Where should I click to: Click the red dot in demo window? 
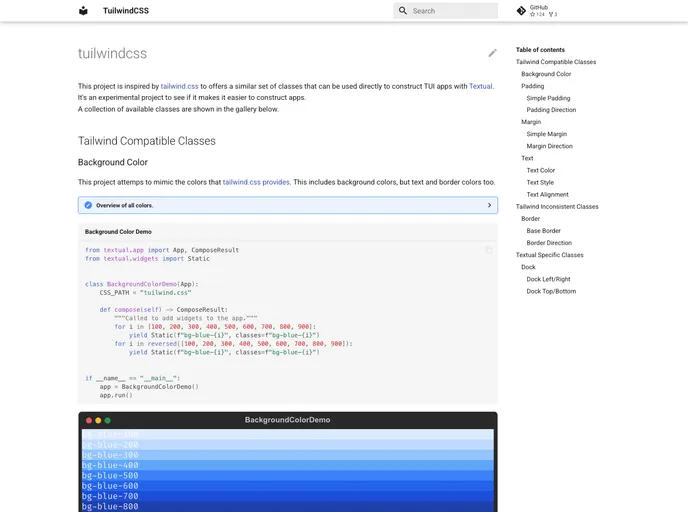(89, 420)
